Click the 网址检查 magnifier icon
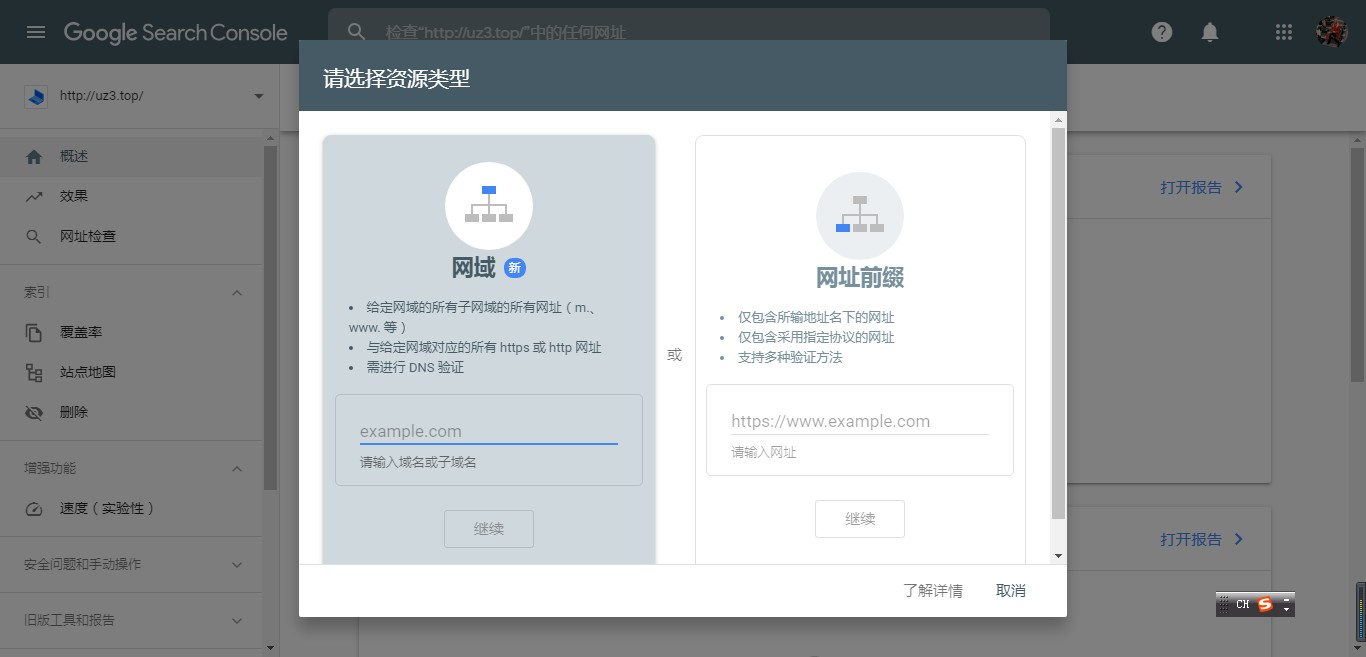Screen dimensions: 1366x657 (x=34, y=237)
